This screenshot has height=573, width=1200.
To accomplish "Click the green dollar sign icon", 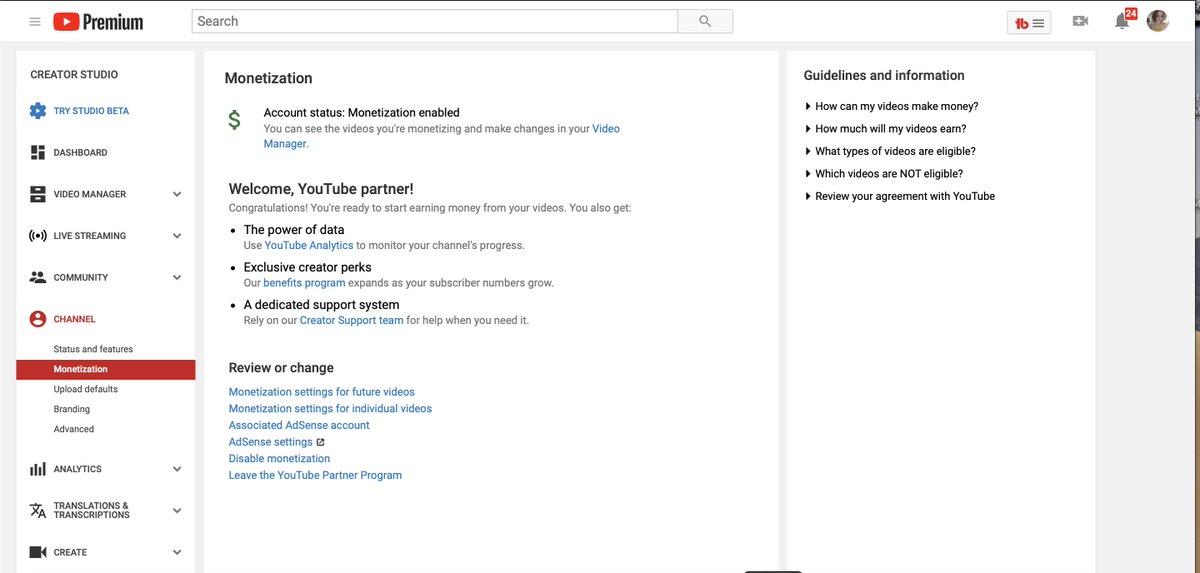I will [234, 121].
